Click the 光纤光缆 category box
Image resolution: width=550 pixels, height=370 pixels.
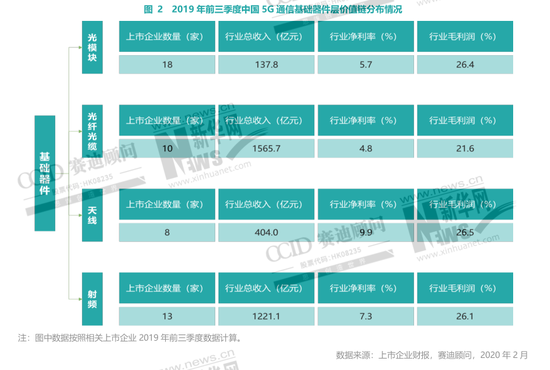pos(92,131)
